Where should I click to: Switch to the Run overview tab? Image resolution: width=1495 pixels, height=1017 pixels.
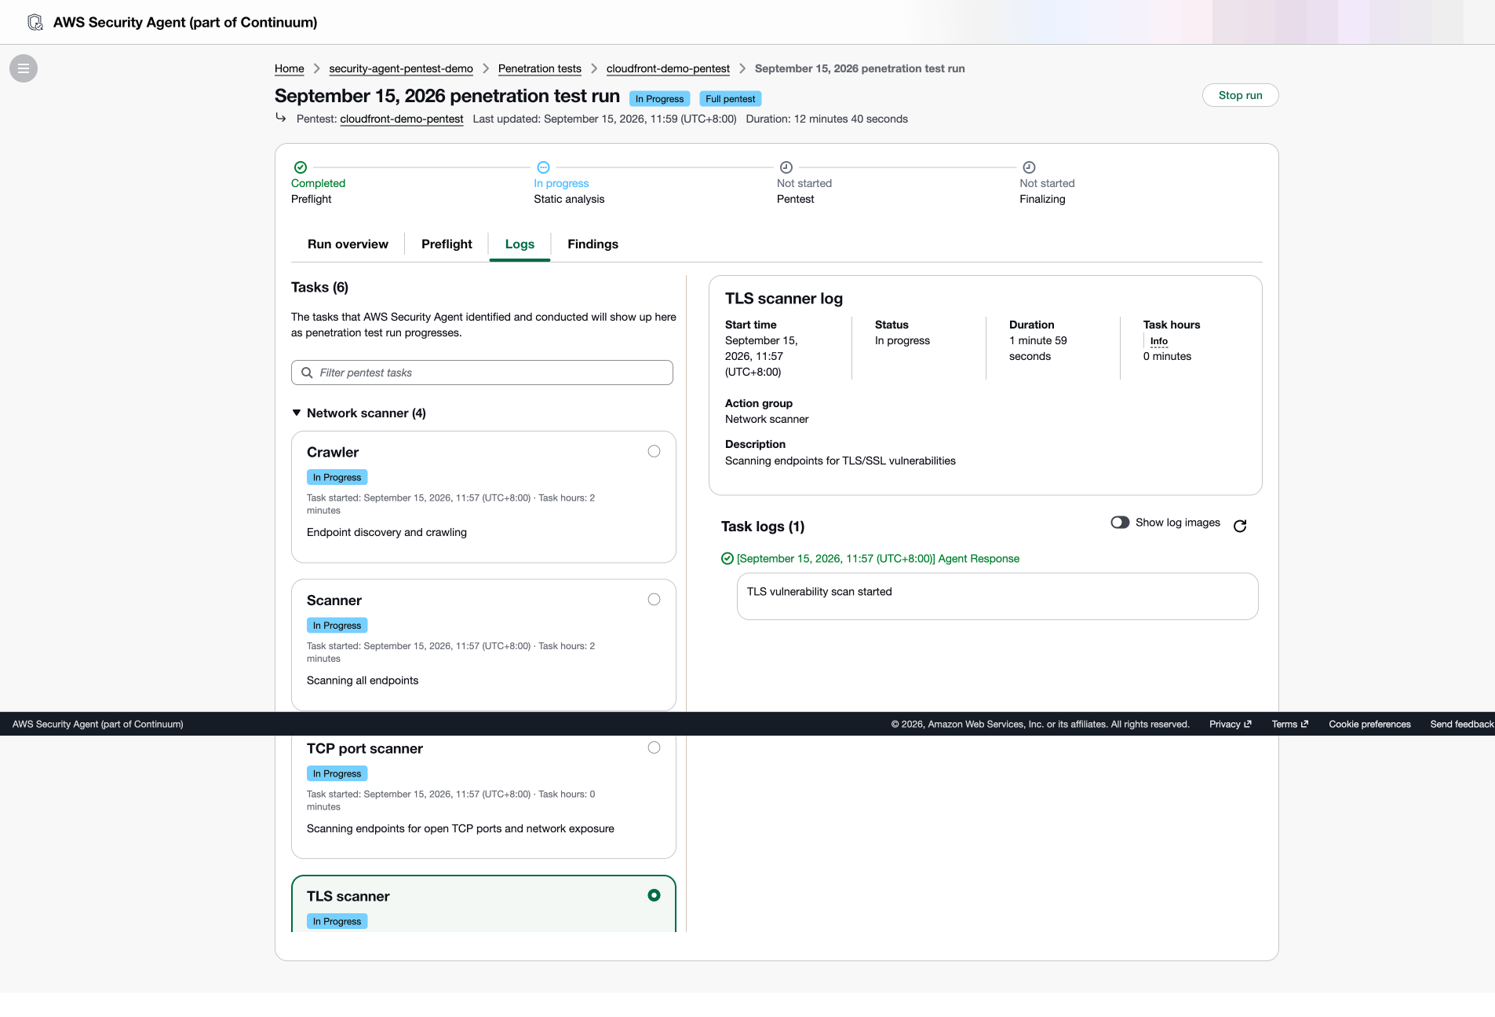pos(348,244)
